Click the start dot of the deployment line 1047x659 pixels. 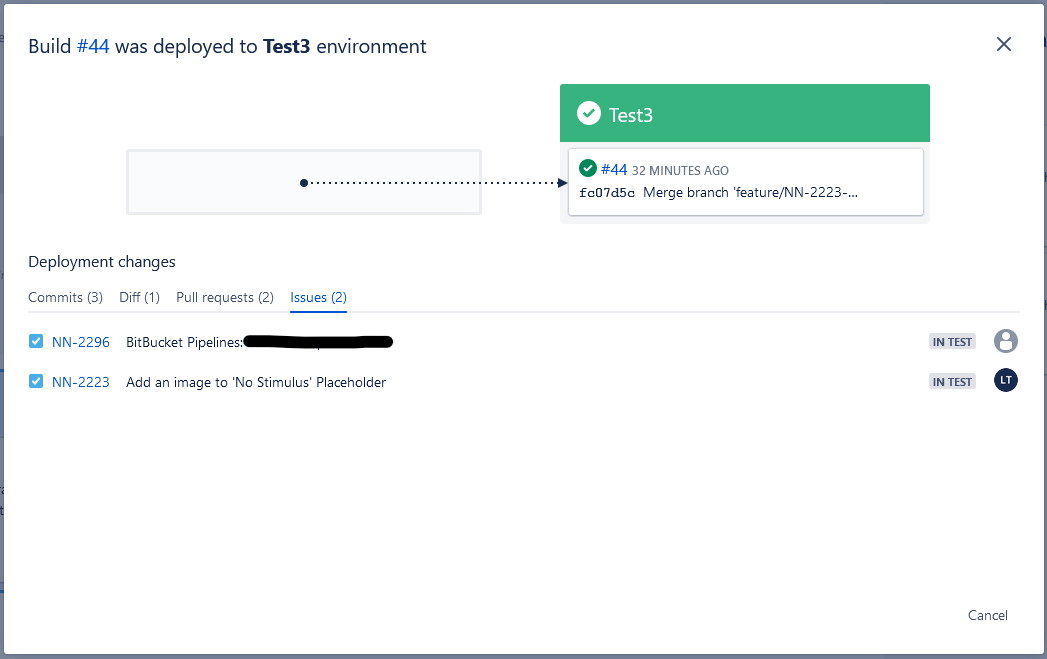304,183
